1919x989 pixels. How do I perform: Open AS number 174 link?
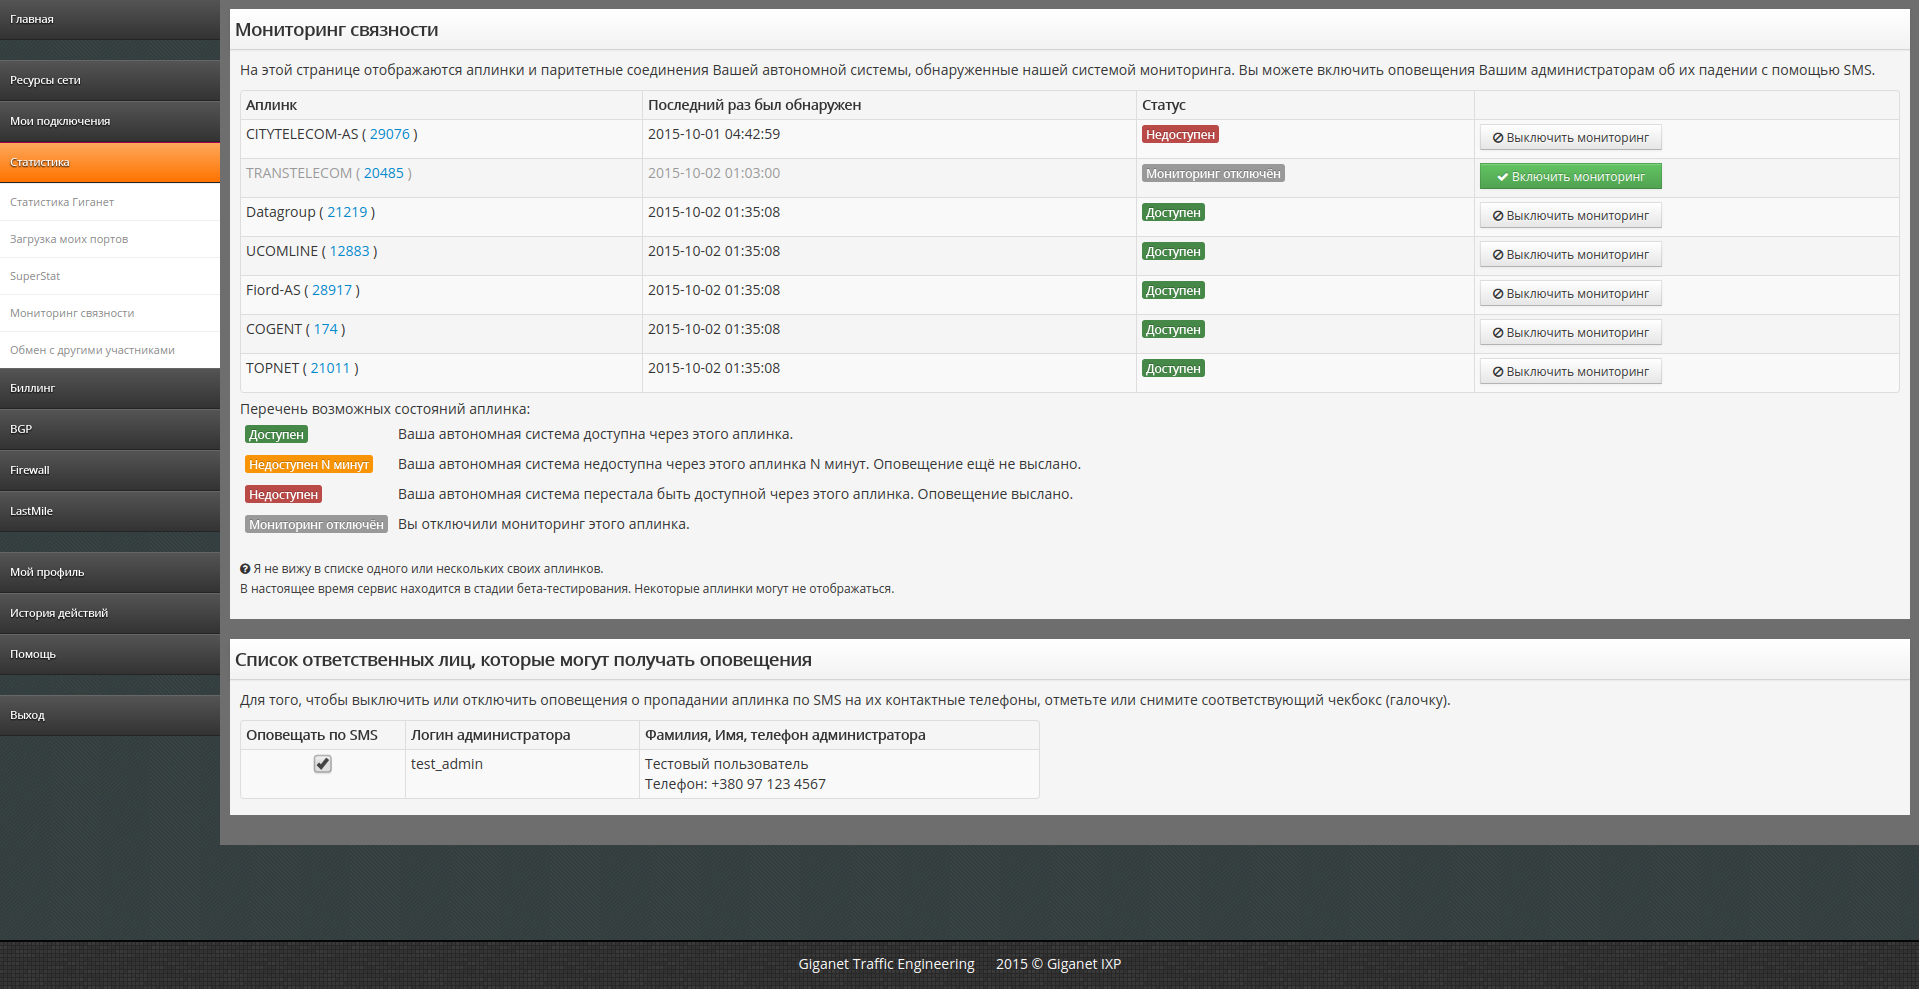coord(326,329)
